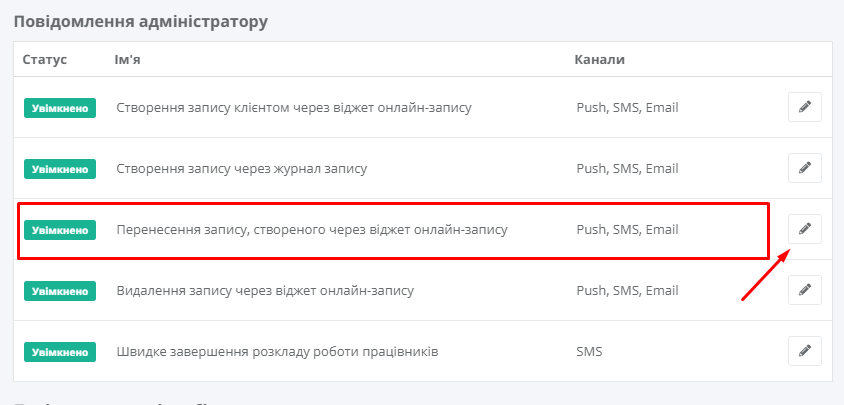Click 'Перенесення запису, створеного через віджет' name text
The width and height of the screenshot is (844, 405).
coord(312,230)
